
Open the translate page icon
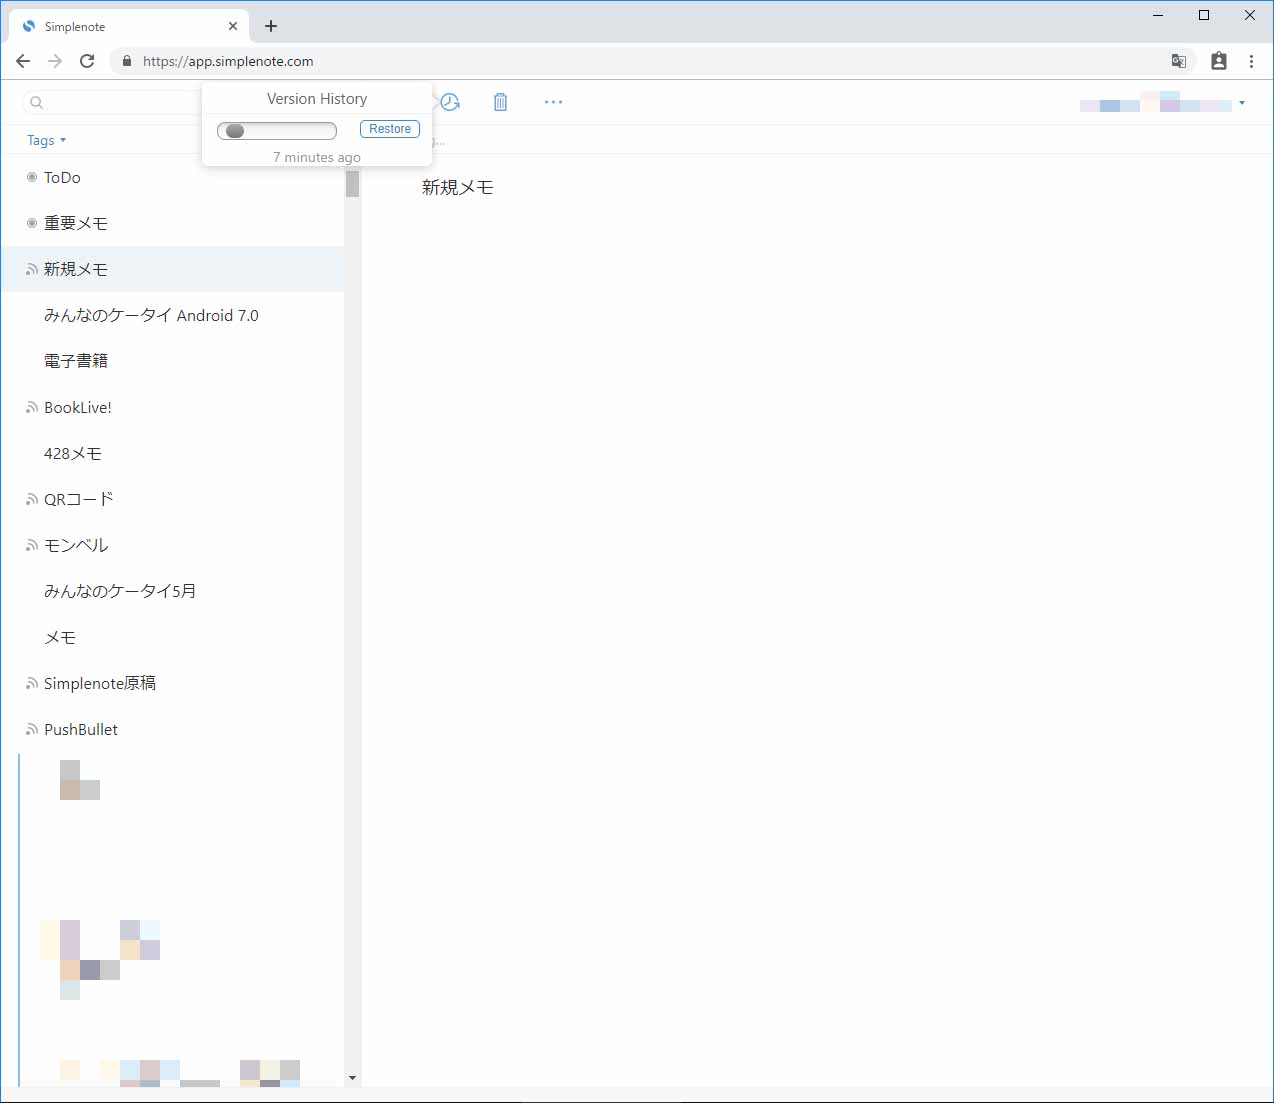(1179, 61)
